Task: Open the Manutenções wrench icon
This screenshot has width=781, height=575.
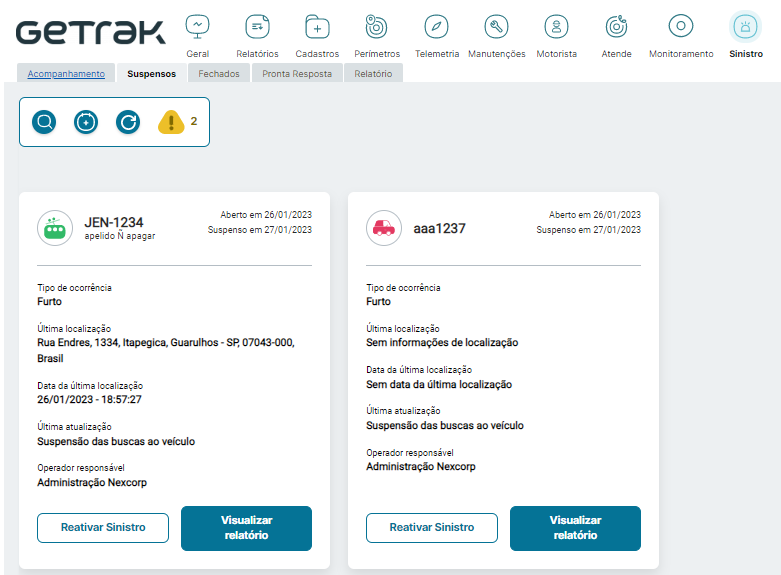Action: tap(496, 27)
